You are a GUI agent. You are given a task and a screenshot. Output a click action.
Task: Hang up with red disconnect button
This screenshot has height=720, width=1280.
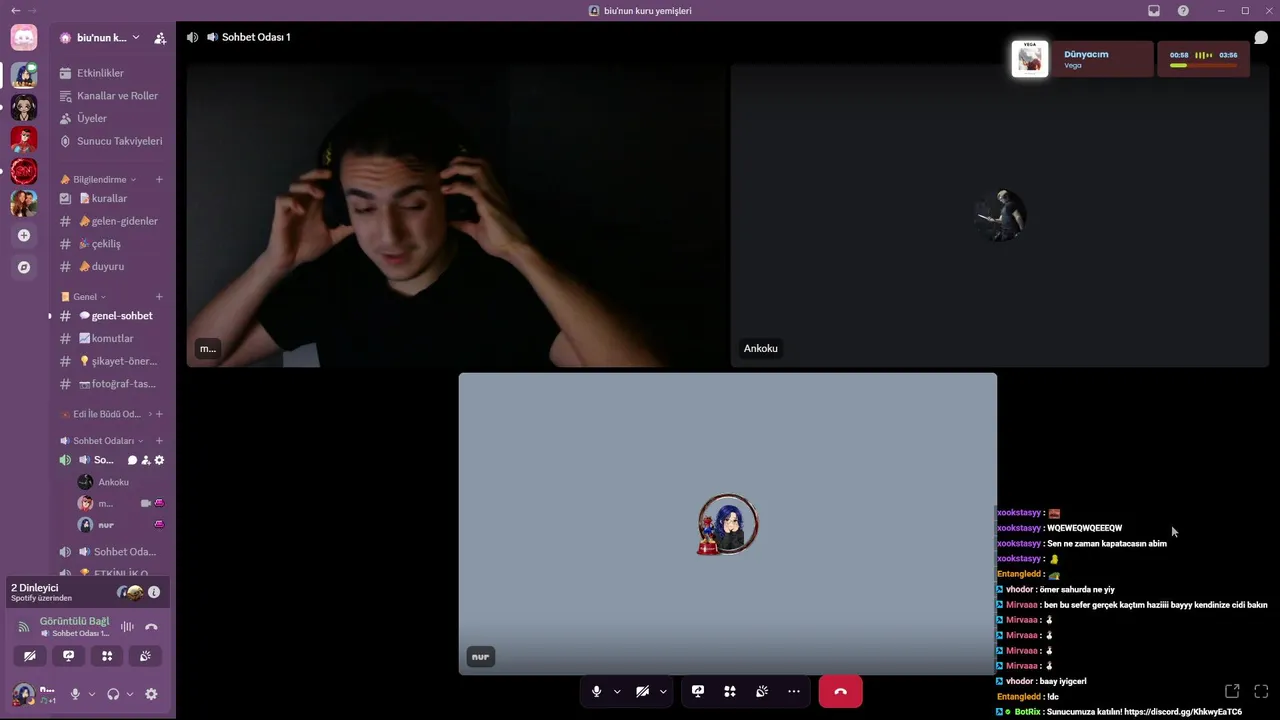[x=840, y=691]
